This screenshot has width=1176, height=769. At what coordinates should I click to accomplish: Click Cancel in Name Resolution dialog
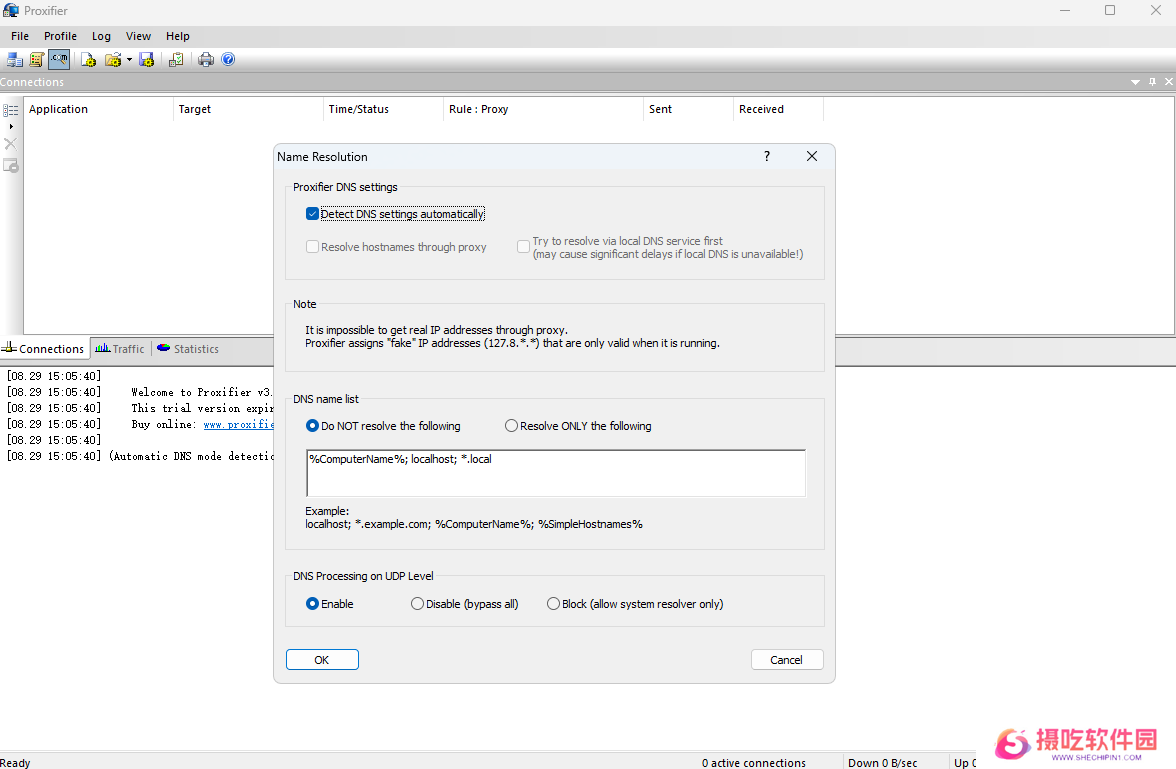786,660
